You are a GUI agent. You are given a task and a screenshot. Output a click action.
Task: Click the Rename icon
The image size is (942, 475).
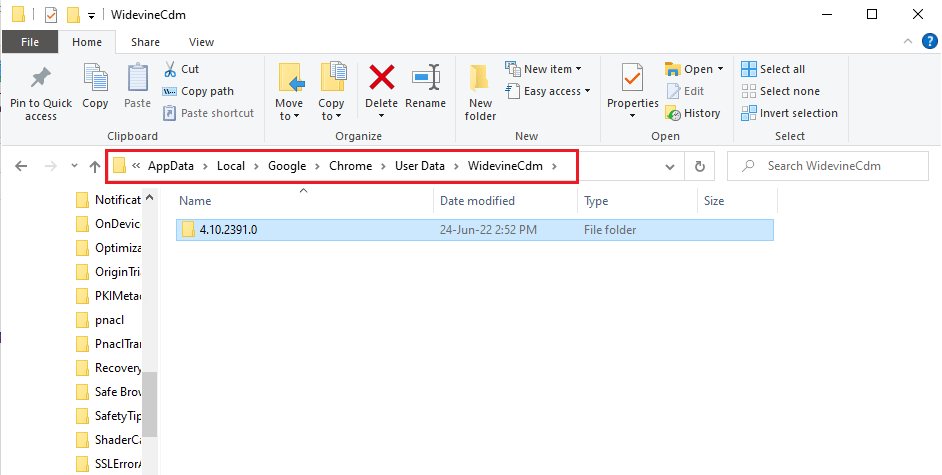pyautogui.click(x=426, y=78)
